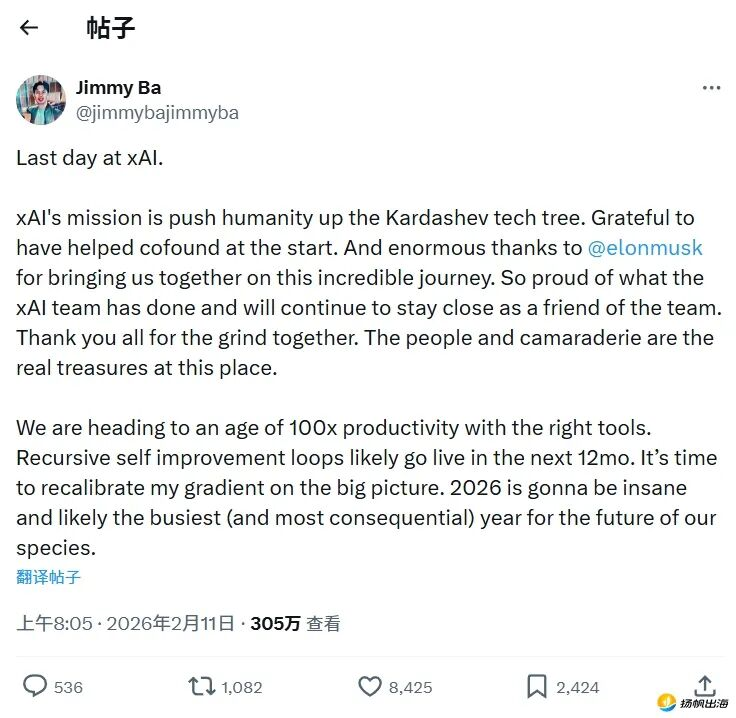The width and height of the screenshot is (736, 718).
Task: Click the @jimmybajimmyba handle
Action: coord(157,112)
